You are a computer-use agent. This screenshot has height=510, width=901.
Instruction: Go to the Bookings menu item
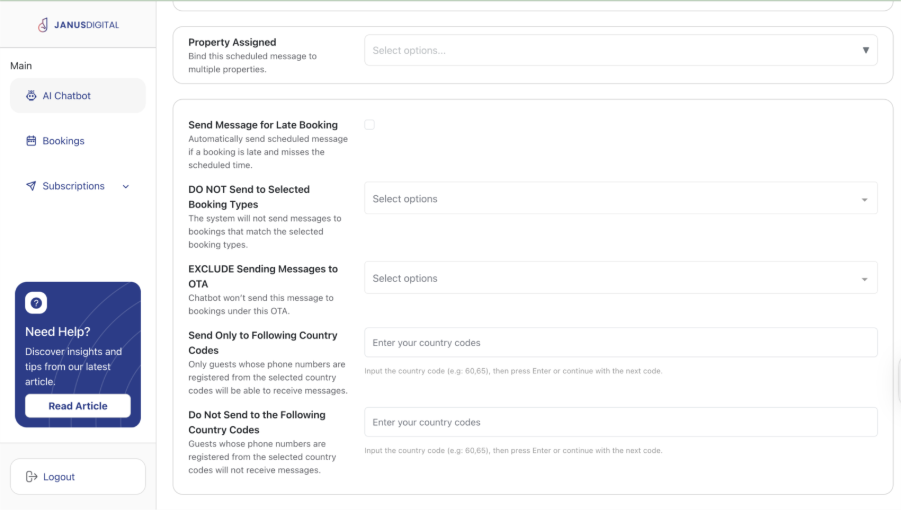[x=63, y=141]
